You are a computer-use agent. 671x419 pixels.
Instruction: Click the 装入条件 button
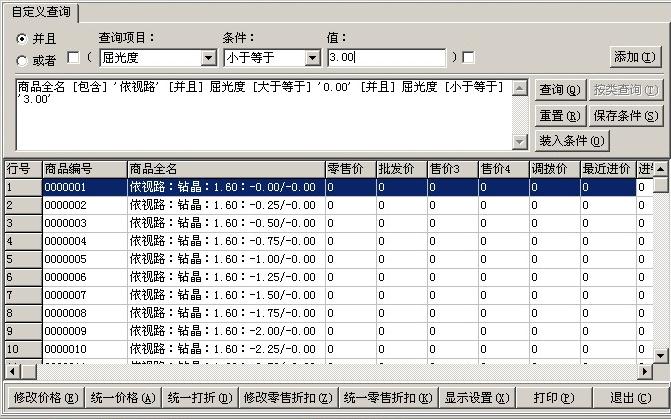pyautogui.click(x=571, y=141)
